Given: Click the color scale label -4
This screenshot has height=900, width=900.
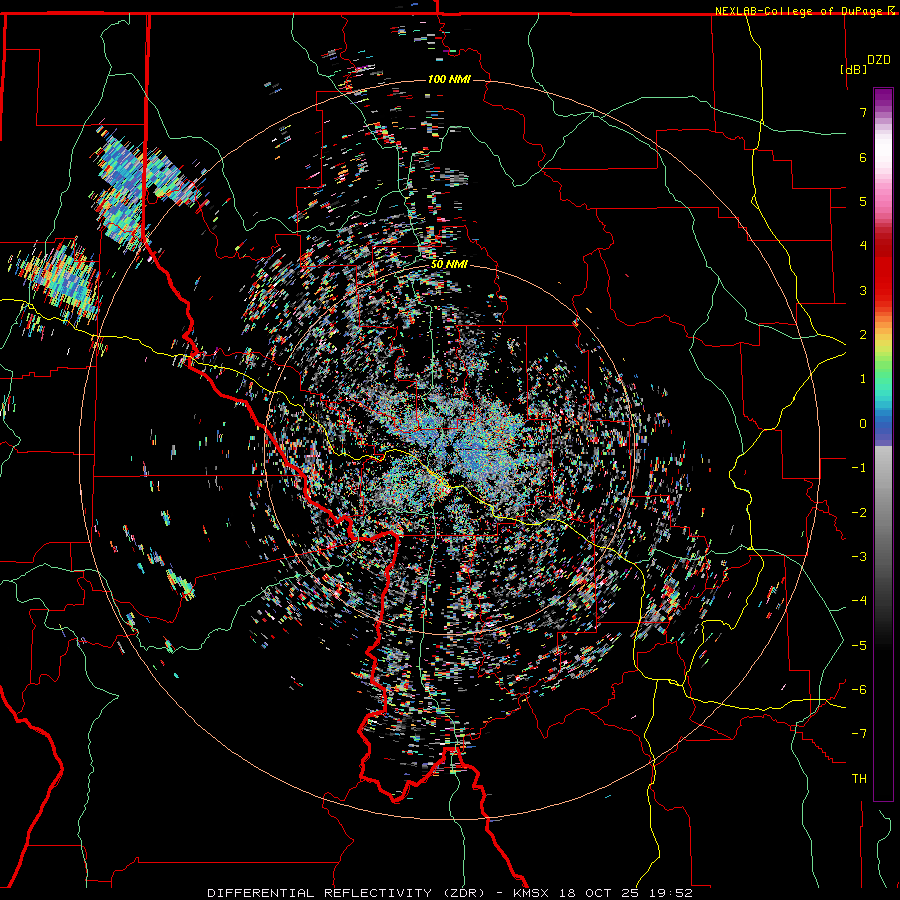Looking at the screenshot, I should tap(859, 601).
